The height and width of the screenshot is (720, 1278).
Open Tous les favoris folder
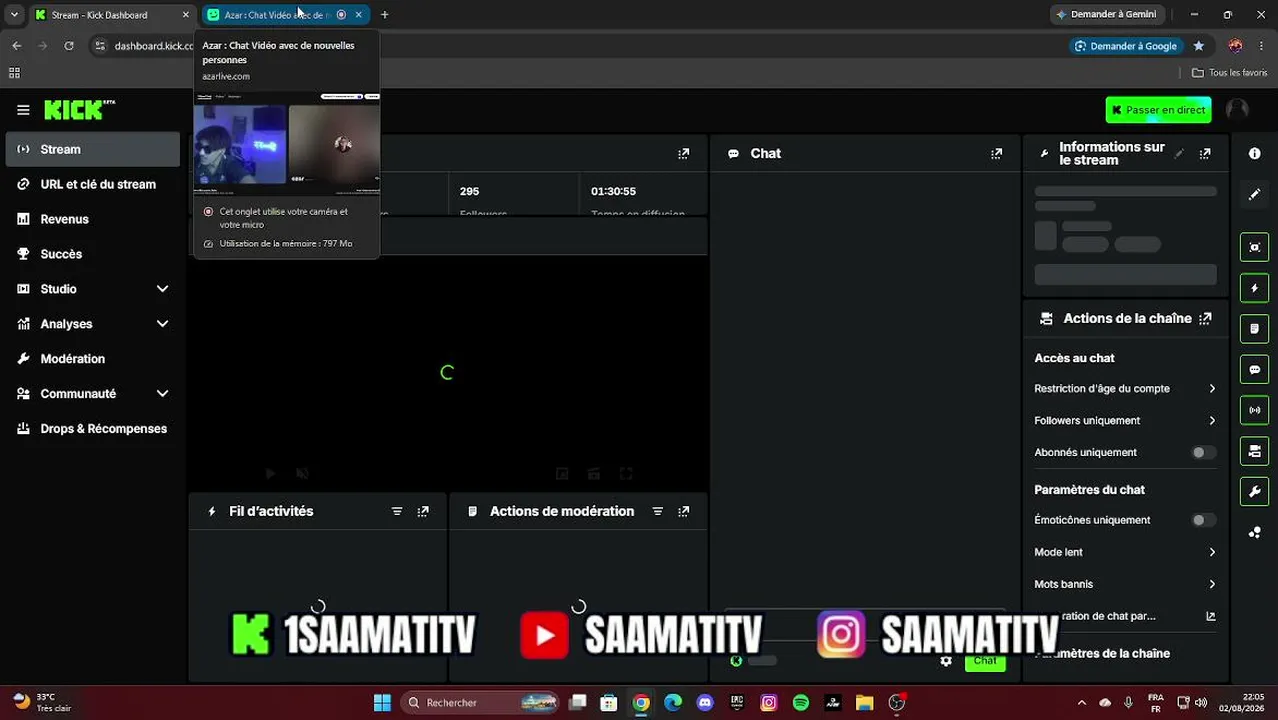(1230, 73)
